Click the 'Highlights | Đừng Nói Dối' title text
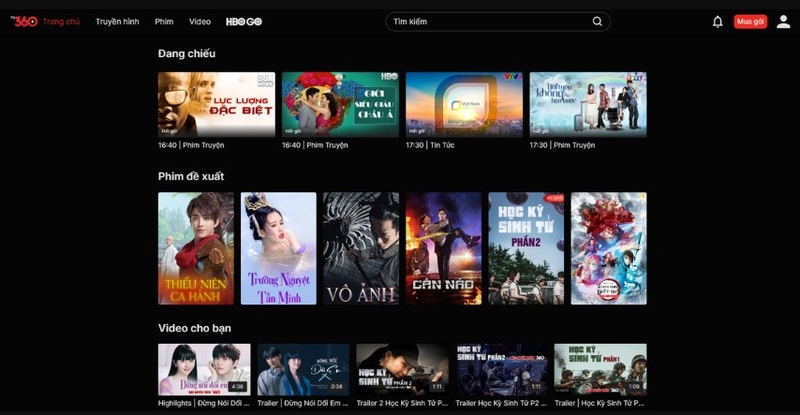800x415 pixels. coord(204,403)
